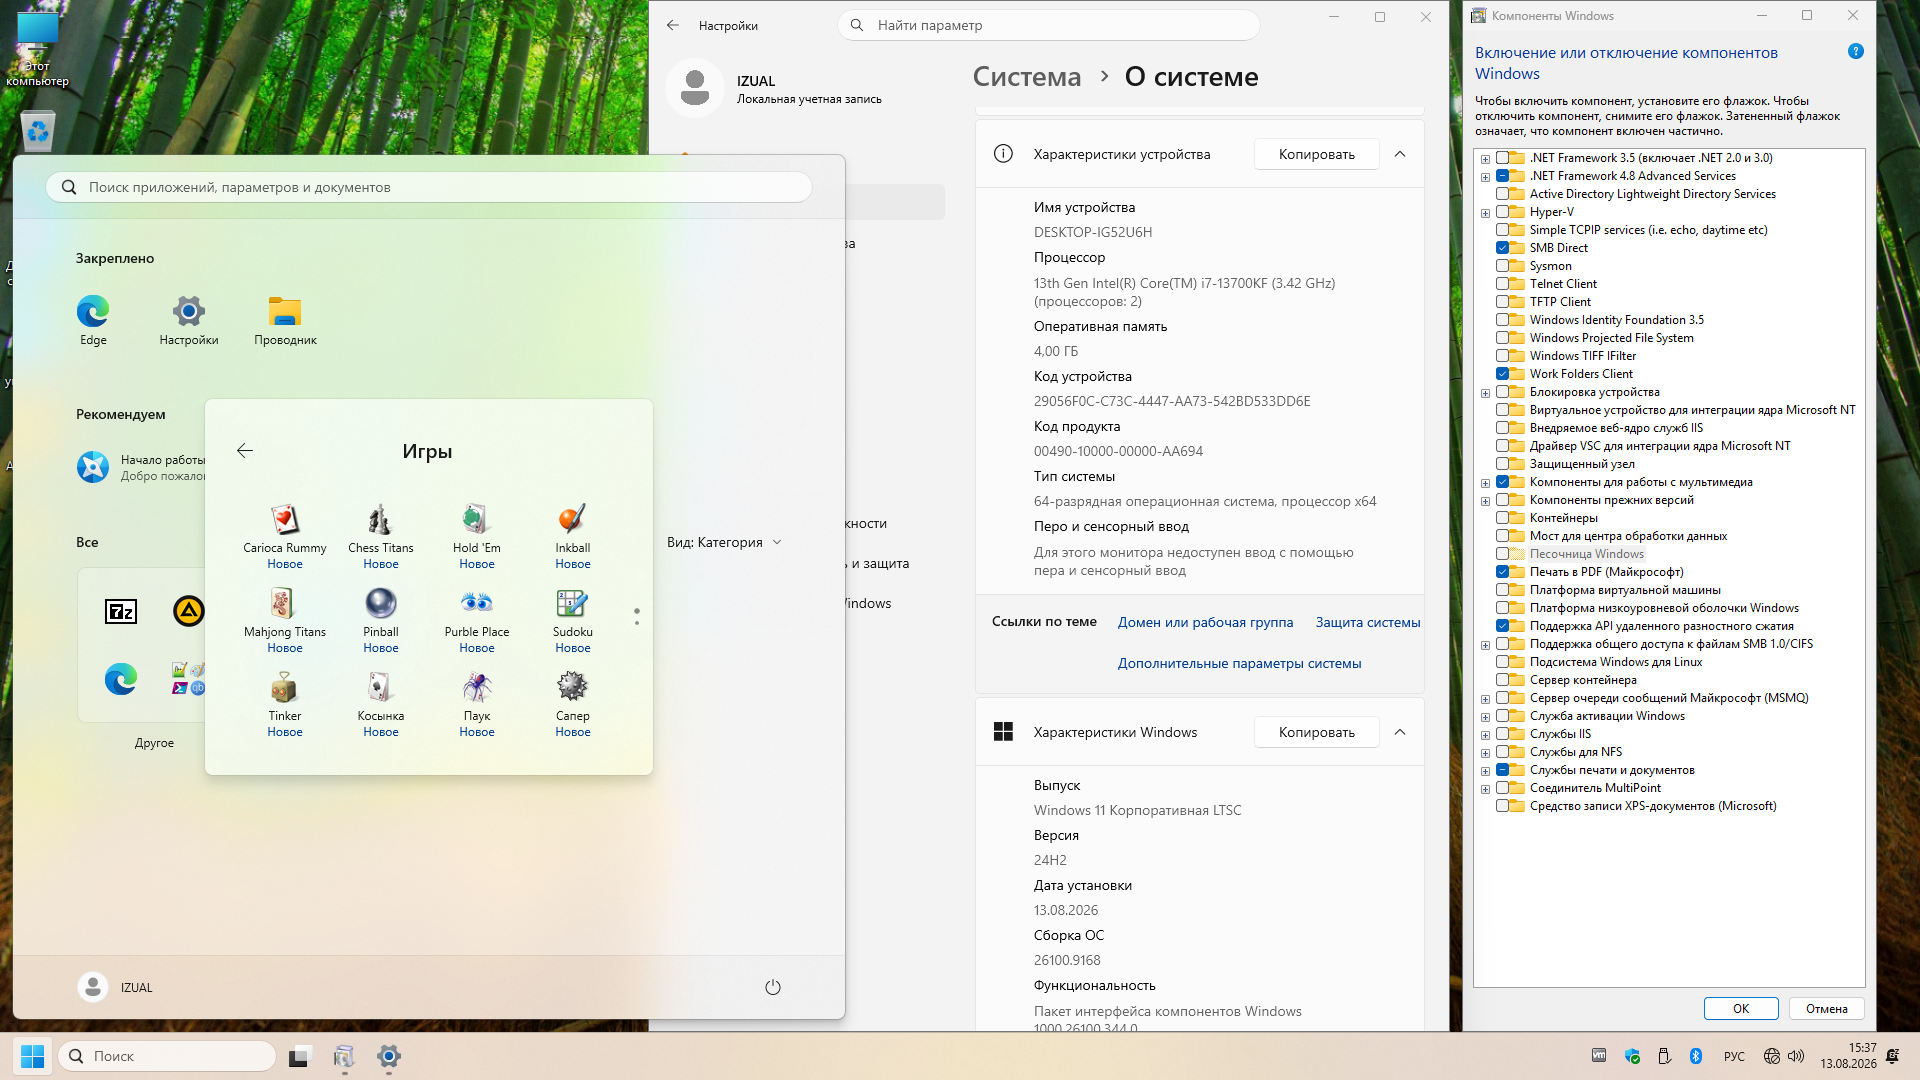Click the Start menu search field
The height and width of the screenshot is (1080, 1920).
point(429,187)
